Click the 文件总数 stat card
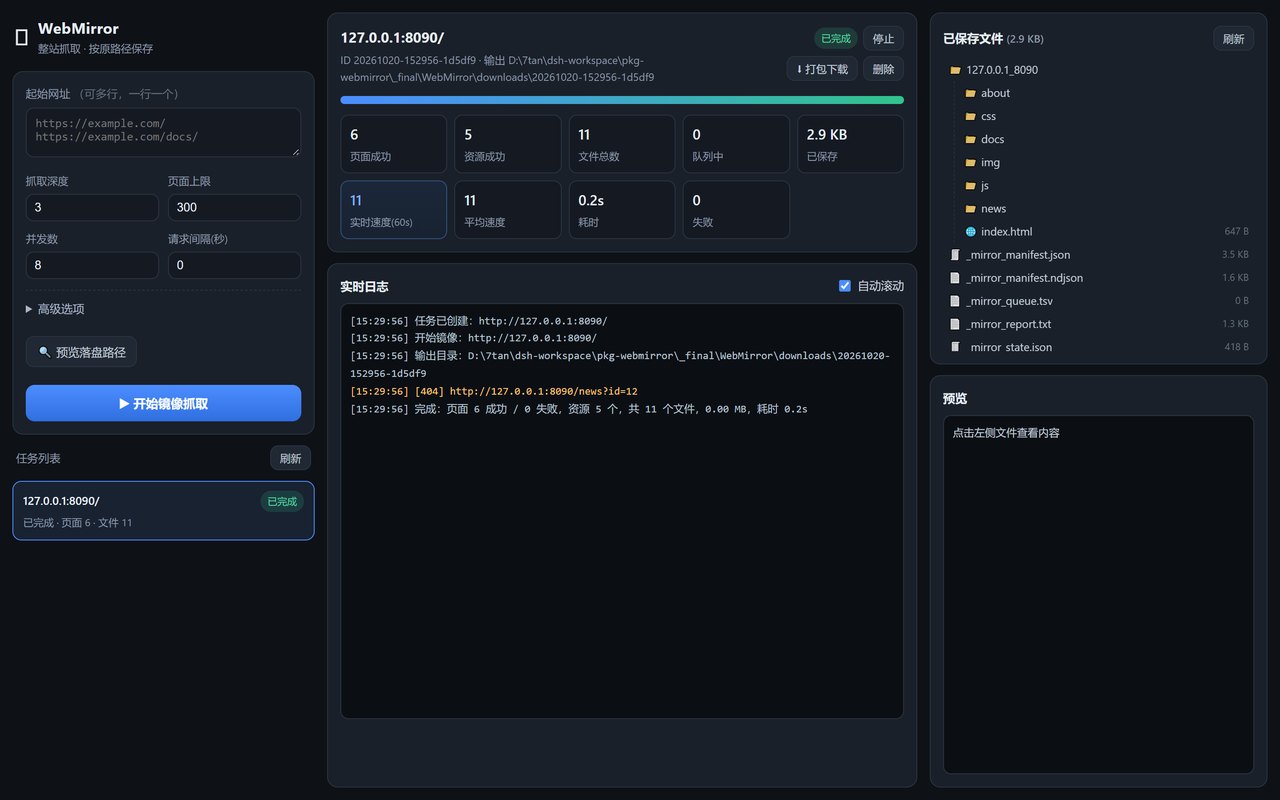Screen dimensions: 1280x800 pos(622,144)
